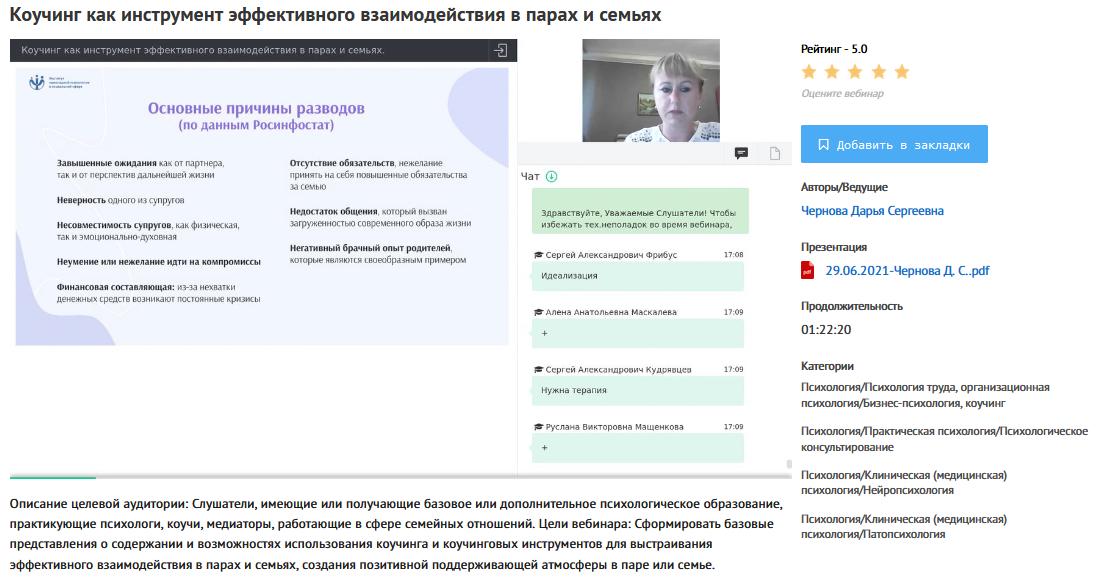The image size is (1105, 578).
Task: Give a five-star rating using the last star
Action: tap(902, 72)
